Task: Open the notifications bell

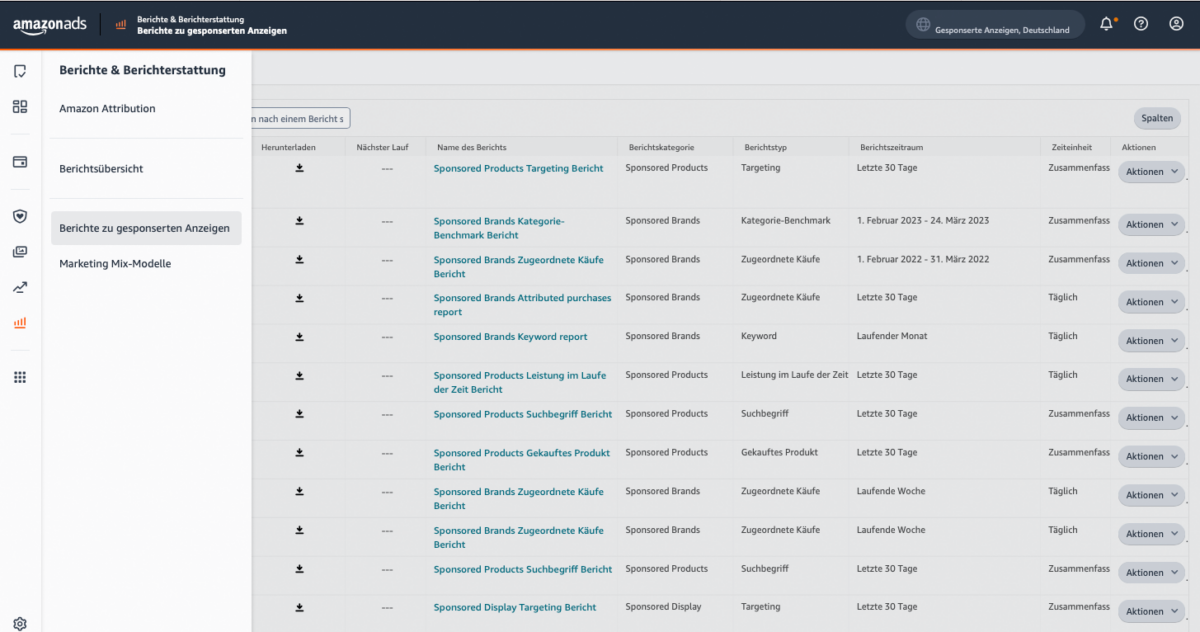Action: click(1107, 24)
